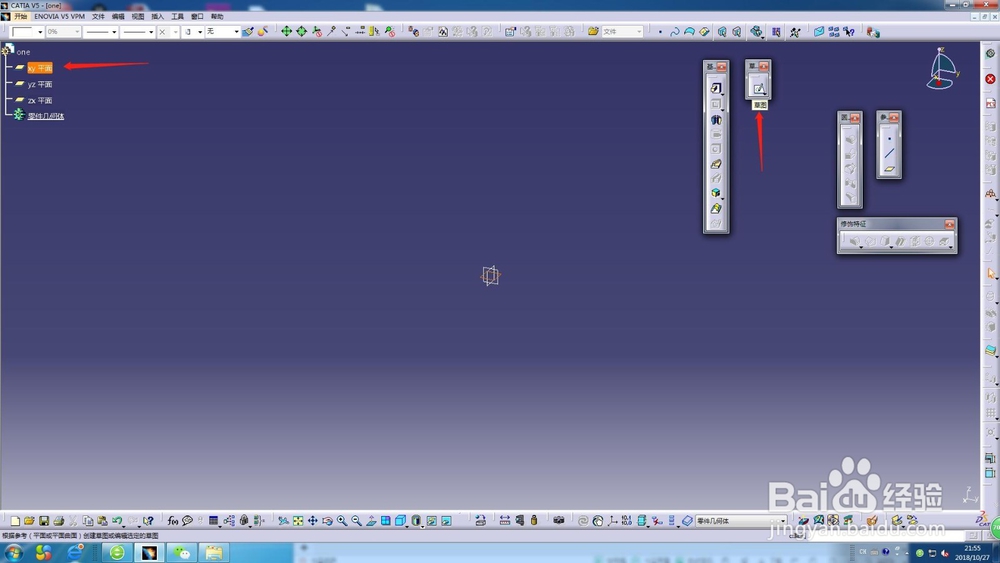Click the Pan icon in view toolbar
This screenshot has height=563, width=1000.
(x=312, y=521)
